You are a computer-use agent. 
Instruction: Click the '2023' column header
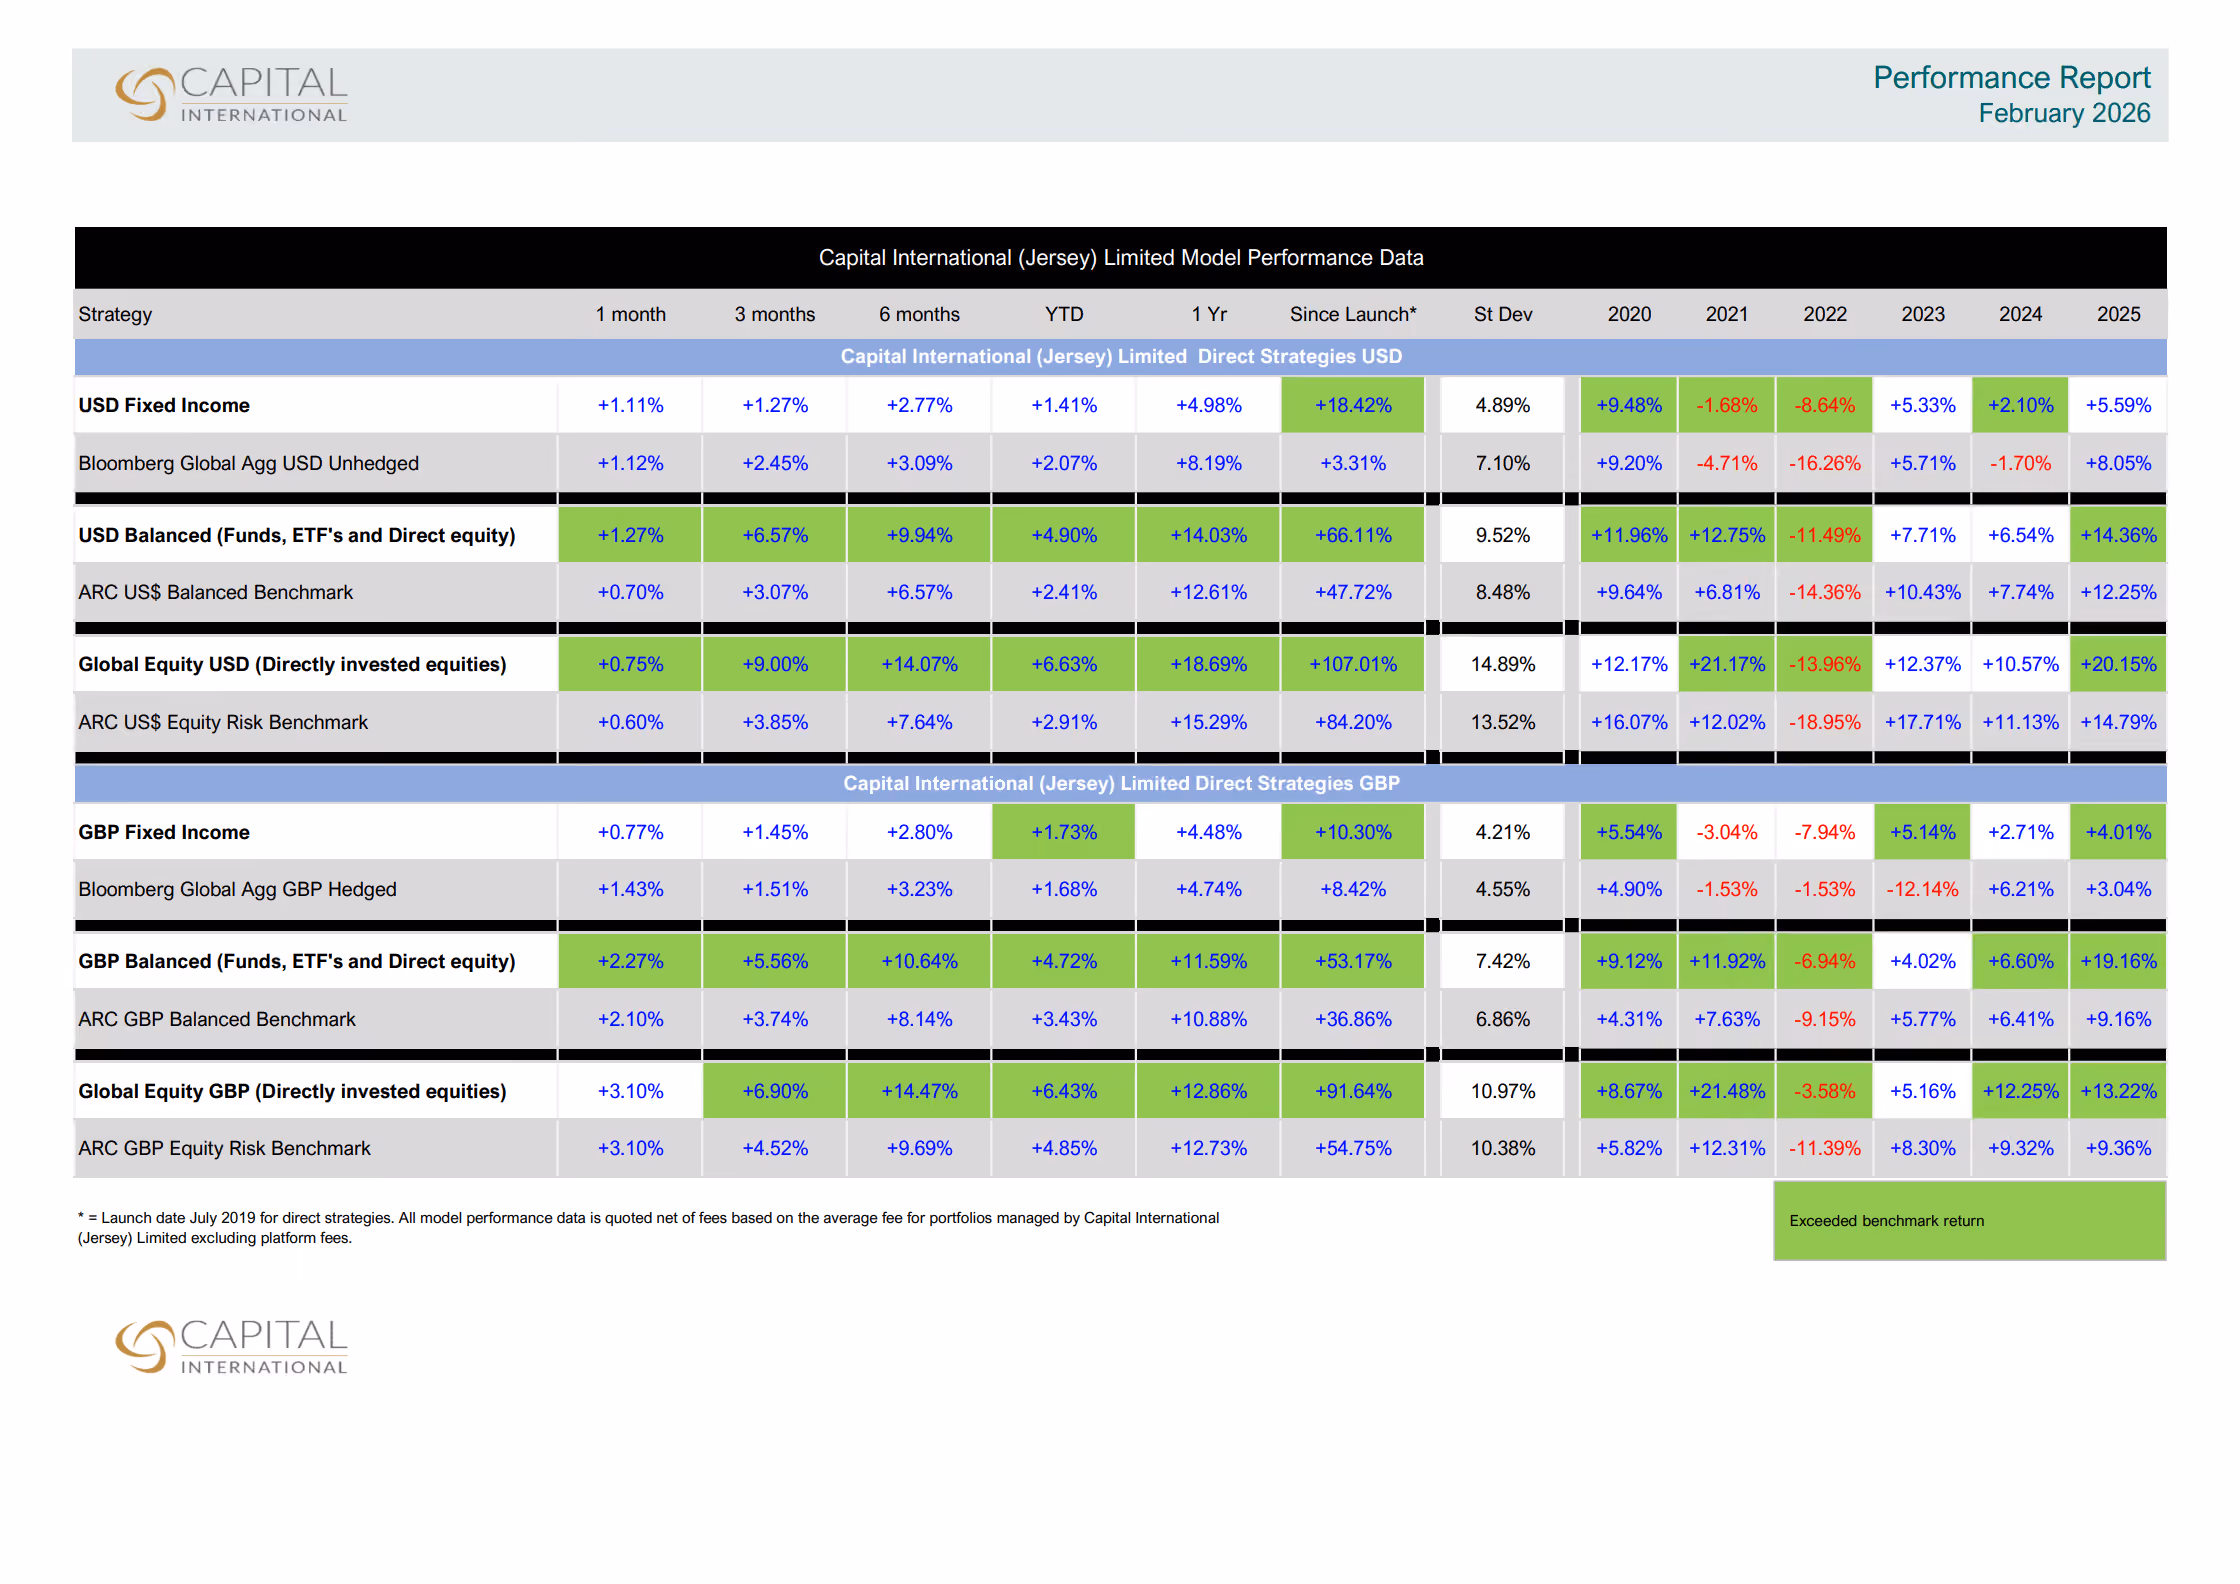[x=1923, y=314]
